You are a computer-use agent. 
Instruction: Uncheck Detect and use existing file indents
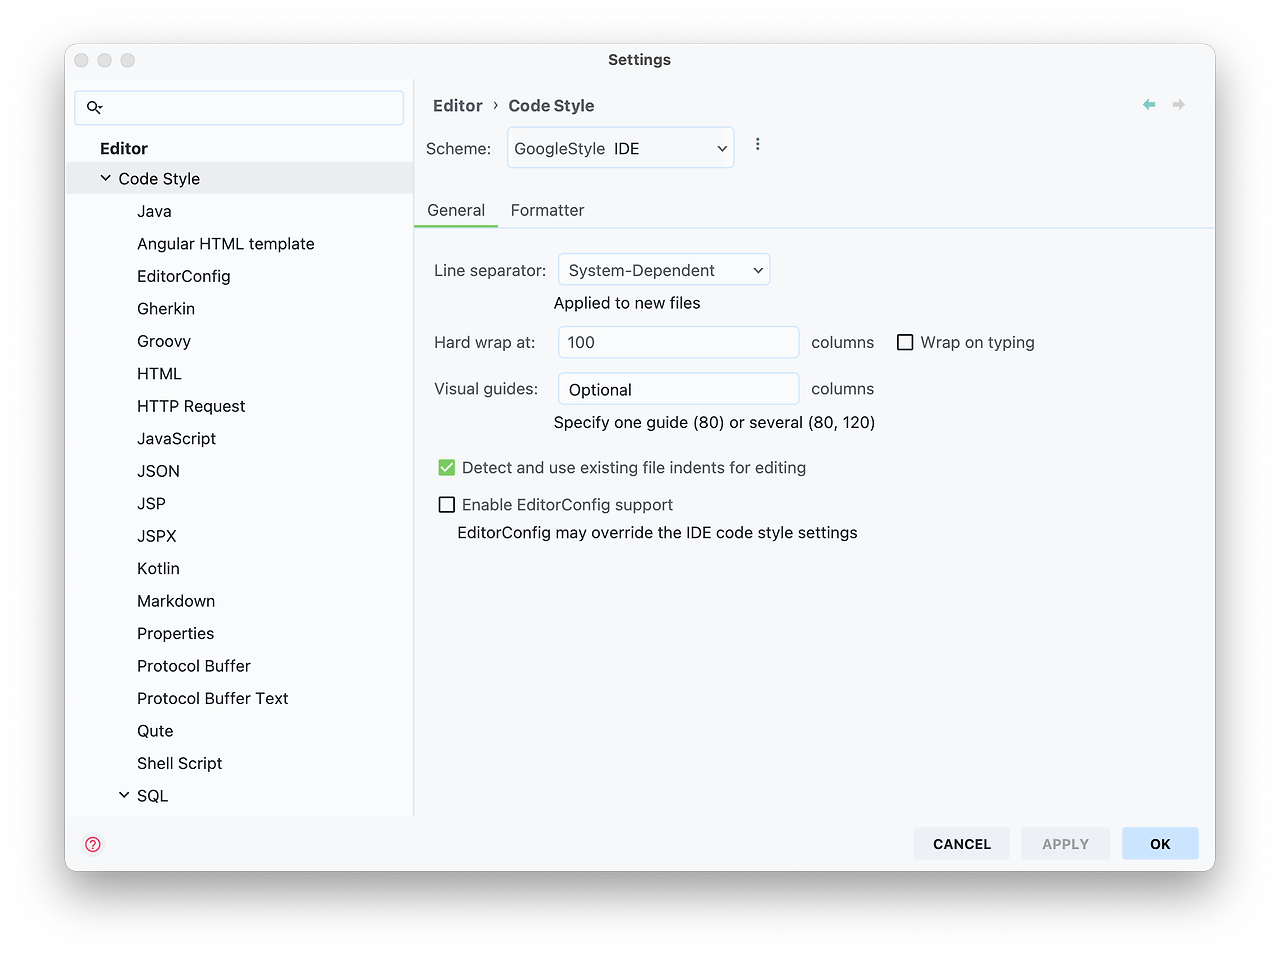click(x=447, y=467)
